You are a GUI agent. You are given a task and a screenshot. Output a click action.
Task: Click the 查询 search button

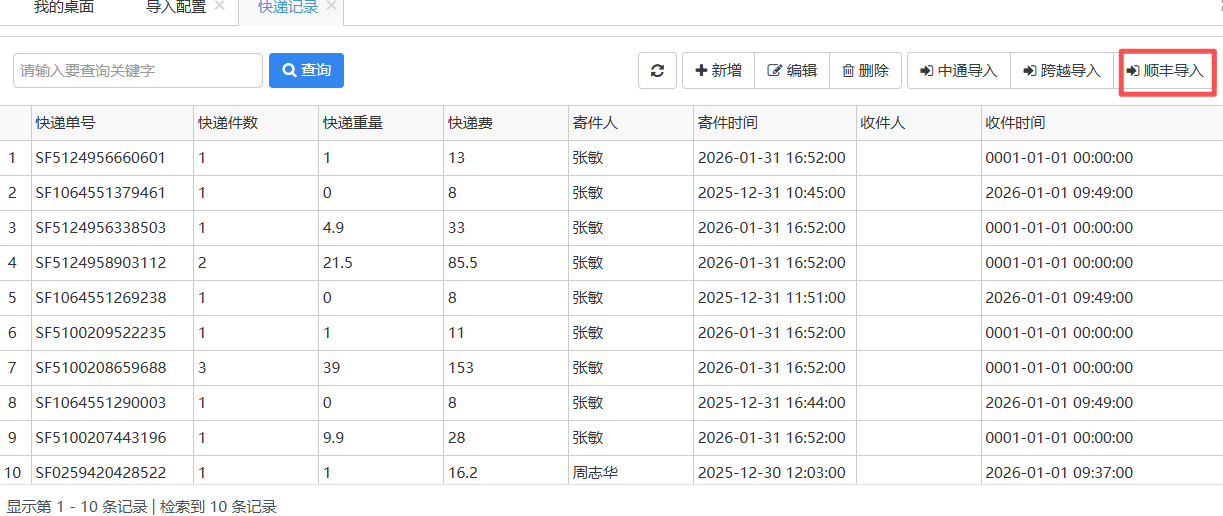coord(306,70)
